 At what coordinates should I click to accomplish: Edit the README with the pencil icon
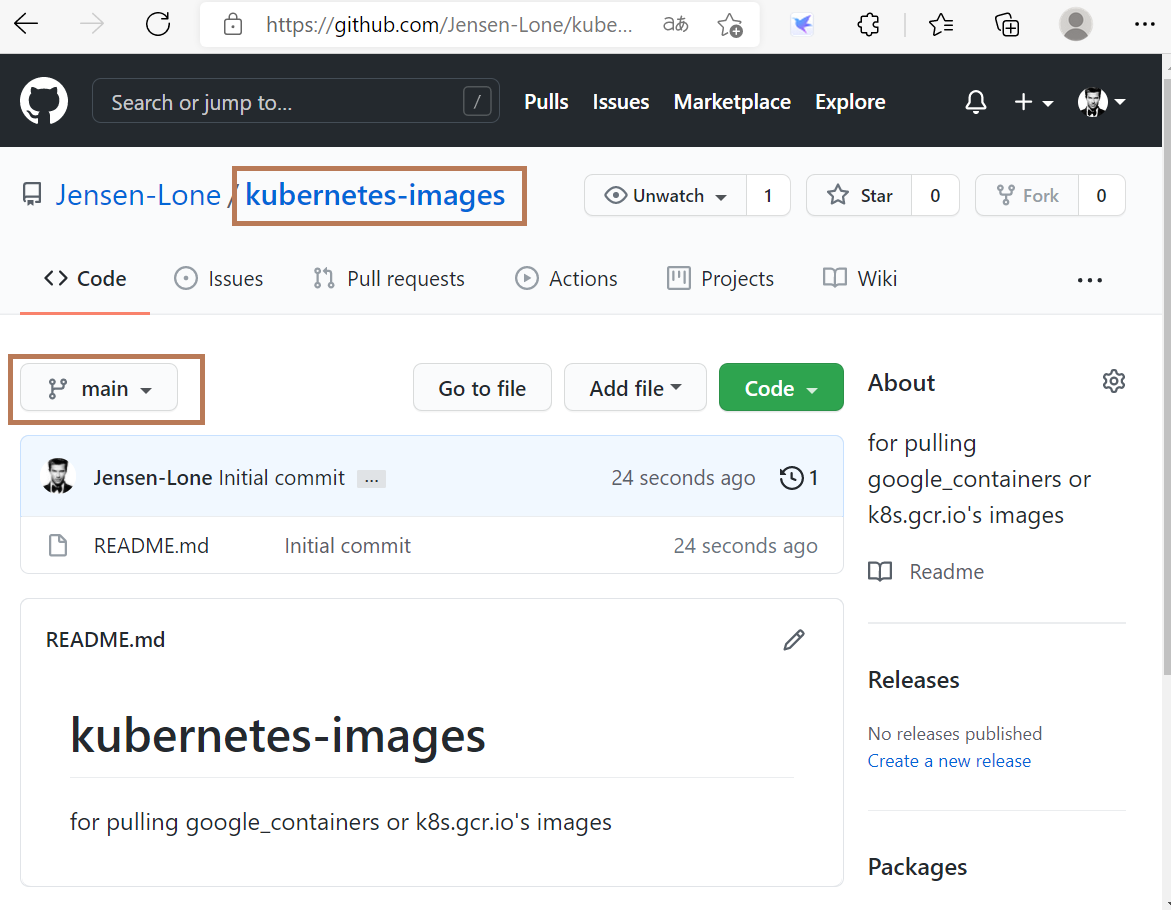coord(794,640)
